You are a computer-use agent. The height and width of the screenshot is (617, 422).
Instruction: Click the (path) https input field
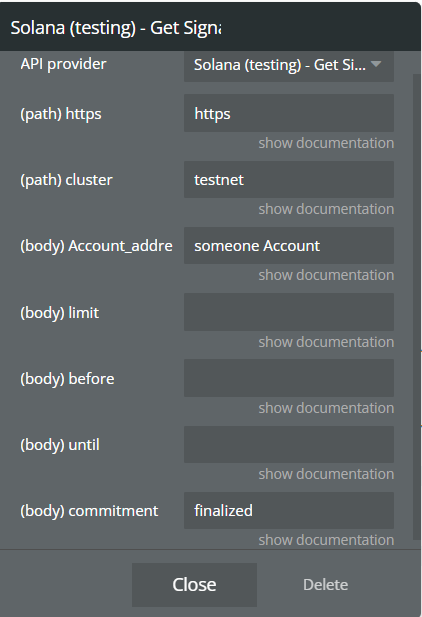point(289,113)
